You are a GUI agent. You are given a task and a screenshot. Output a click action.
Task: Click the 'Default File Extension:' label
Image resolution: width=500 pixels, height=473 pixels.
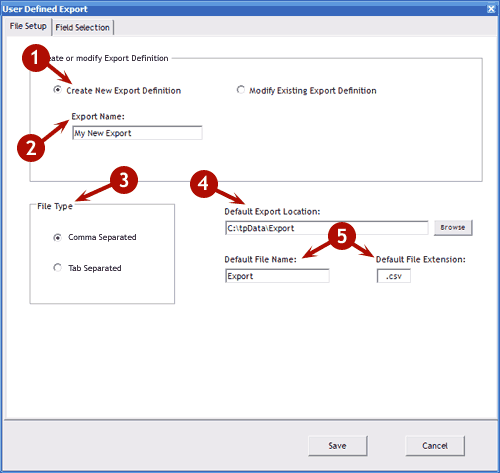[421, 259]
